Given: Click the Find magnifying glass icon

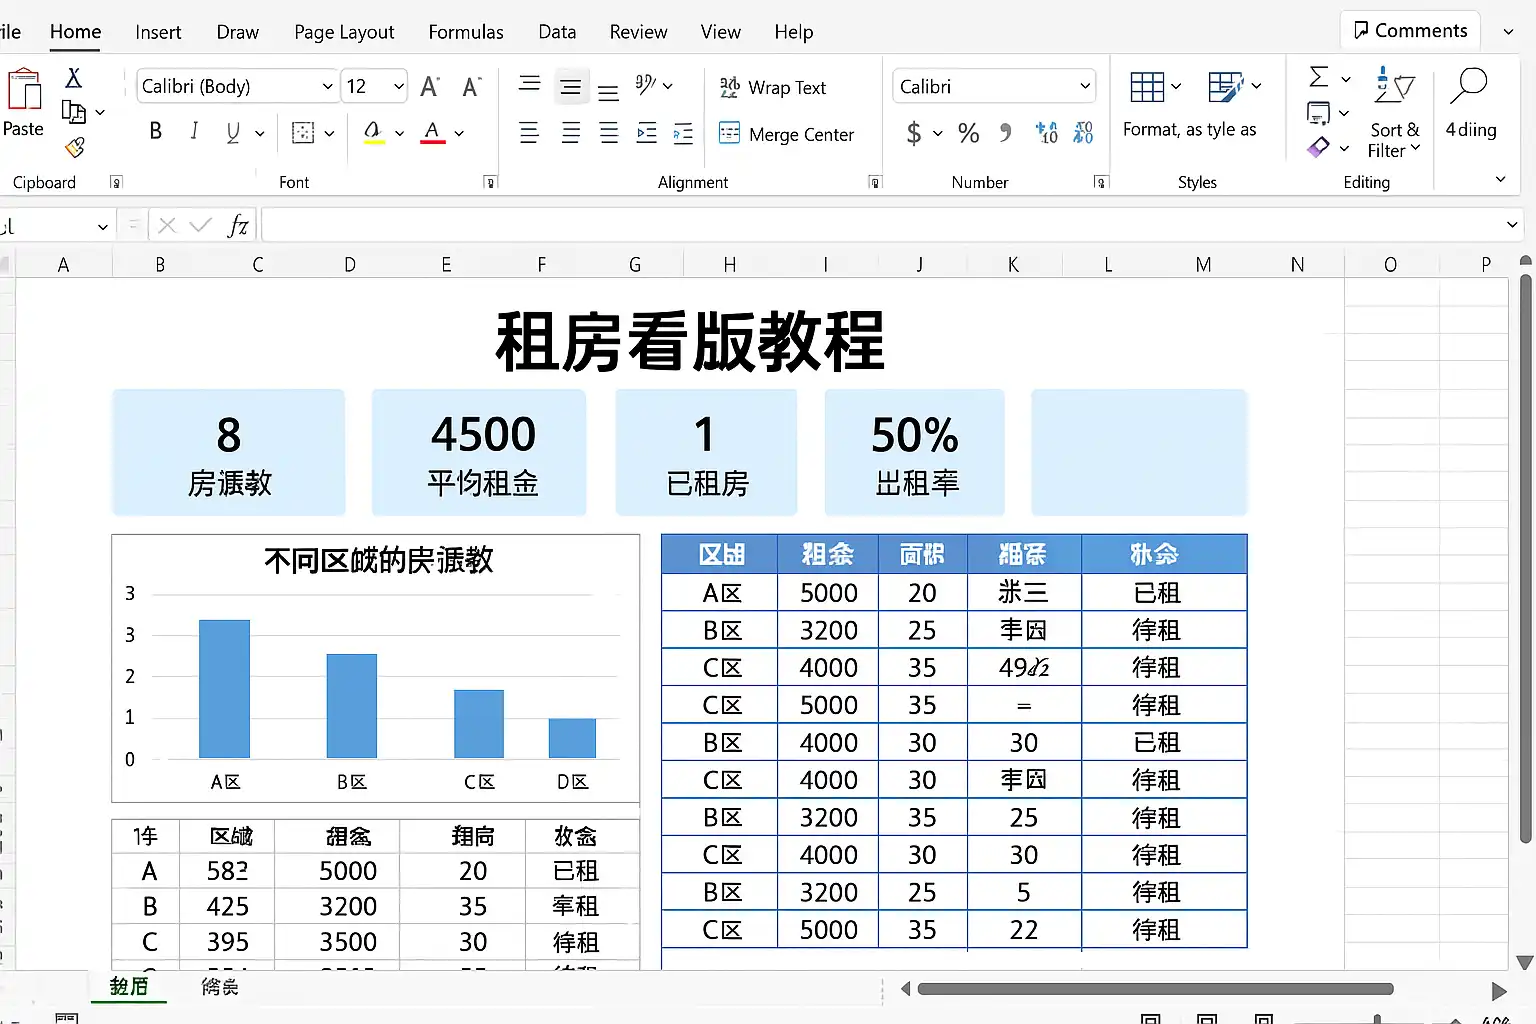Looking at the screenshot, I should tap(1469, 88).
